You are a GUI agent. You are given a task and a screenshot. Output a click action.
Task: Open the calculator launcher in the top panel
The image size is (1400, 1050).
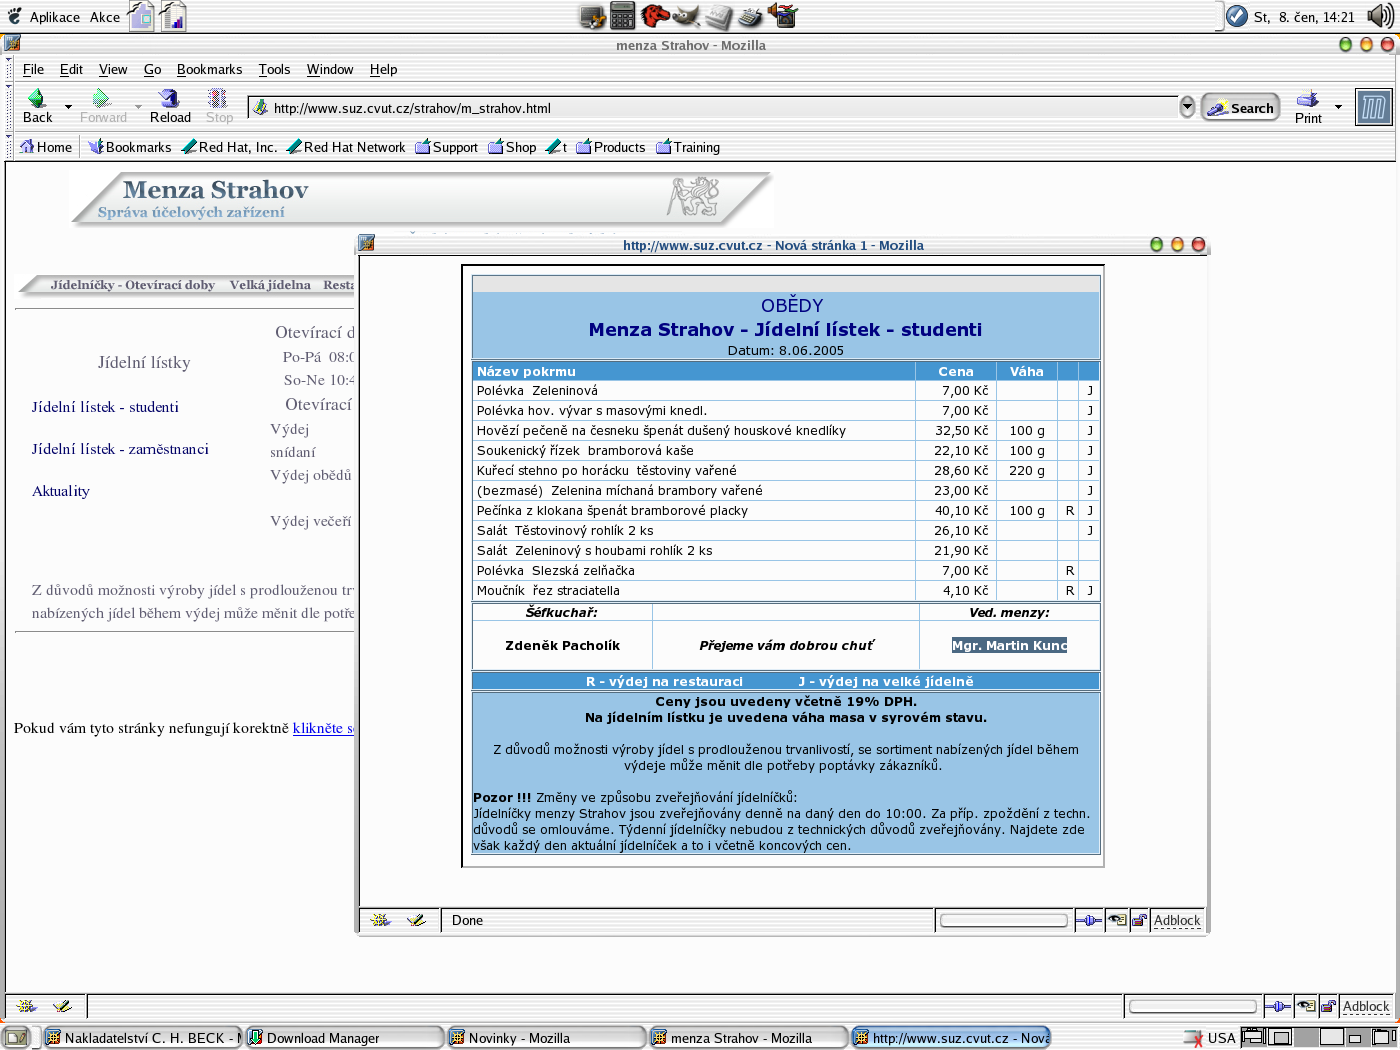[623, 16]
